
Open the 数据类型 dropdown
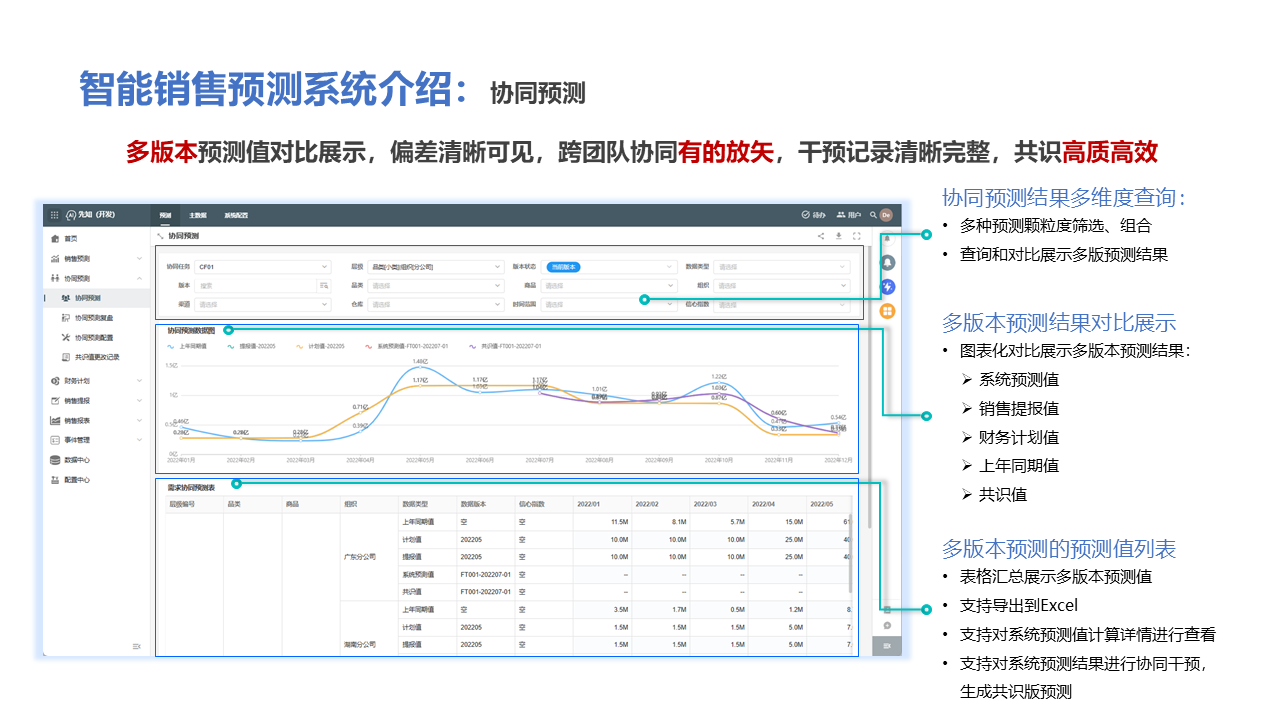[781, 267]
